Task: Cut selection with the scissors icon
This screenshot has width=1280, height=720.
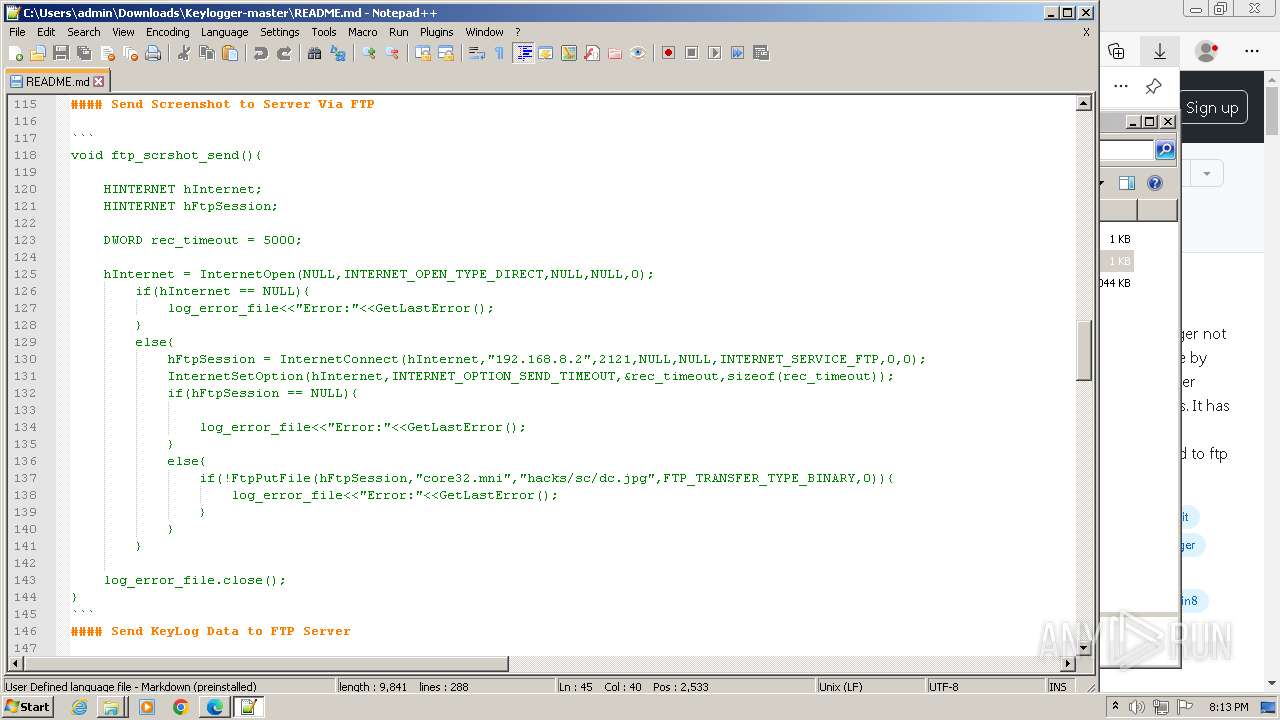Action: pos(184,53)
